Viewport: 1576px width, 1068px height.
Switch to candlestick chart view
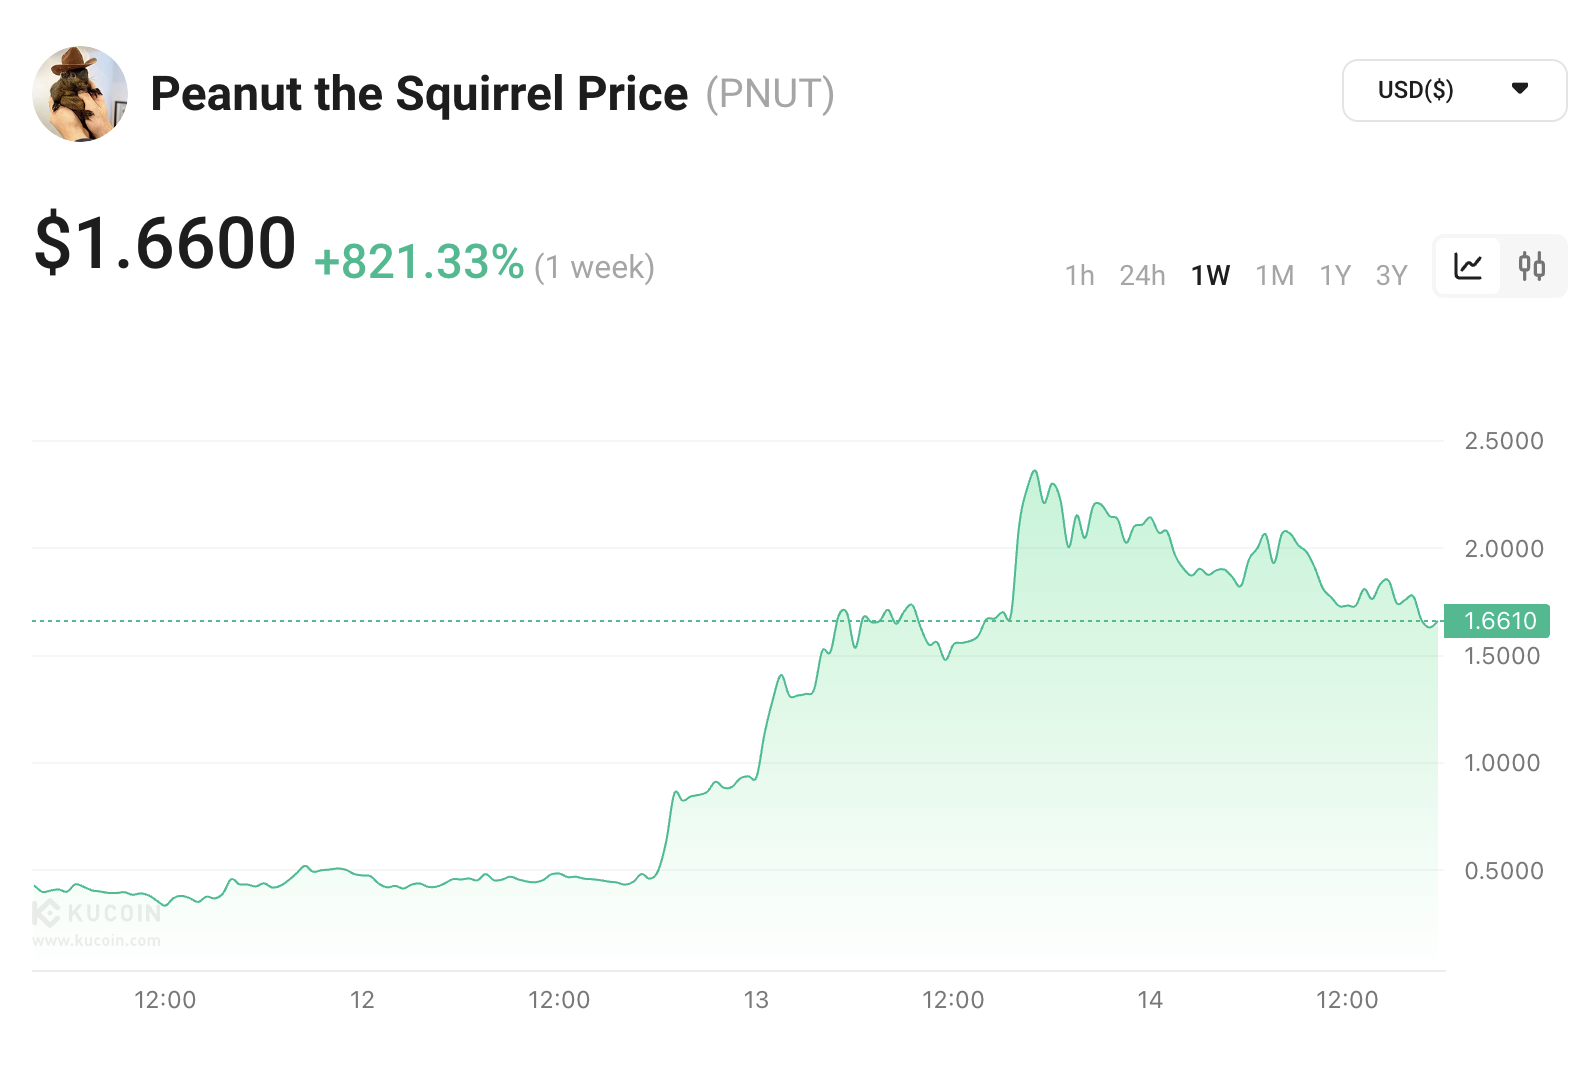1531,267
